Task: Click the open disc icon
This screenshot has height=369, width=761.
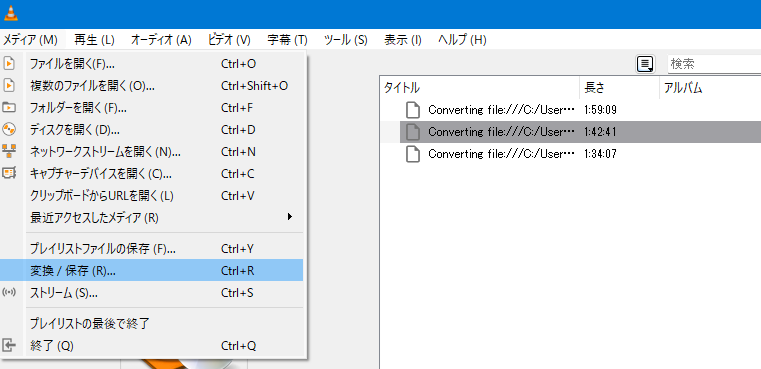Action: coord(9,130)
